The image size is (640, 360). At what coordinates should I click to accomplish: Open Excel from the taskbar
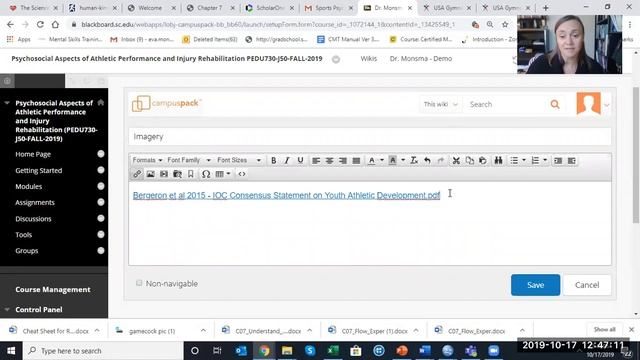pyautogui.click(x=333, y=351)
